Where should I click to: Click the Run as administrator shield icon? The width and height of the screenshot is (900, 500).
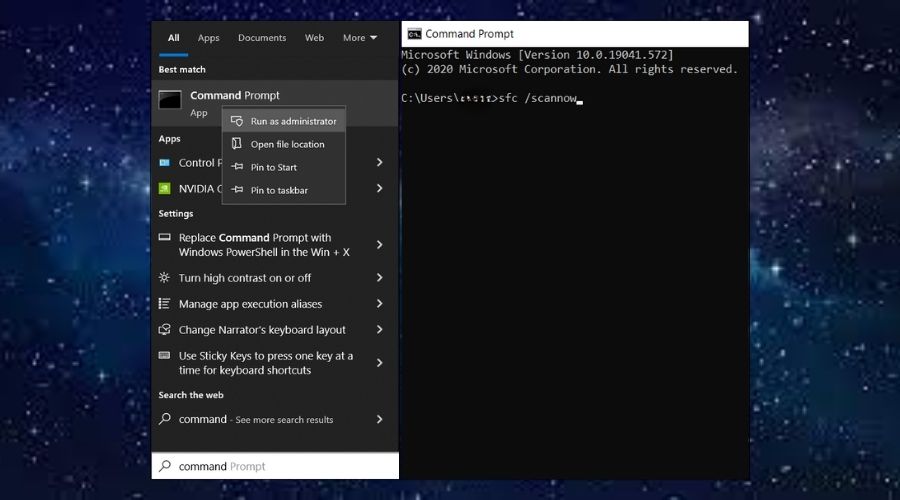click(x=236, y=121)
